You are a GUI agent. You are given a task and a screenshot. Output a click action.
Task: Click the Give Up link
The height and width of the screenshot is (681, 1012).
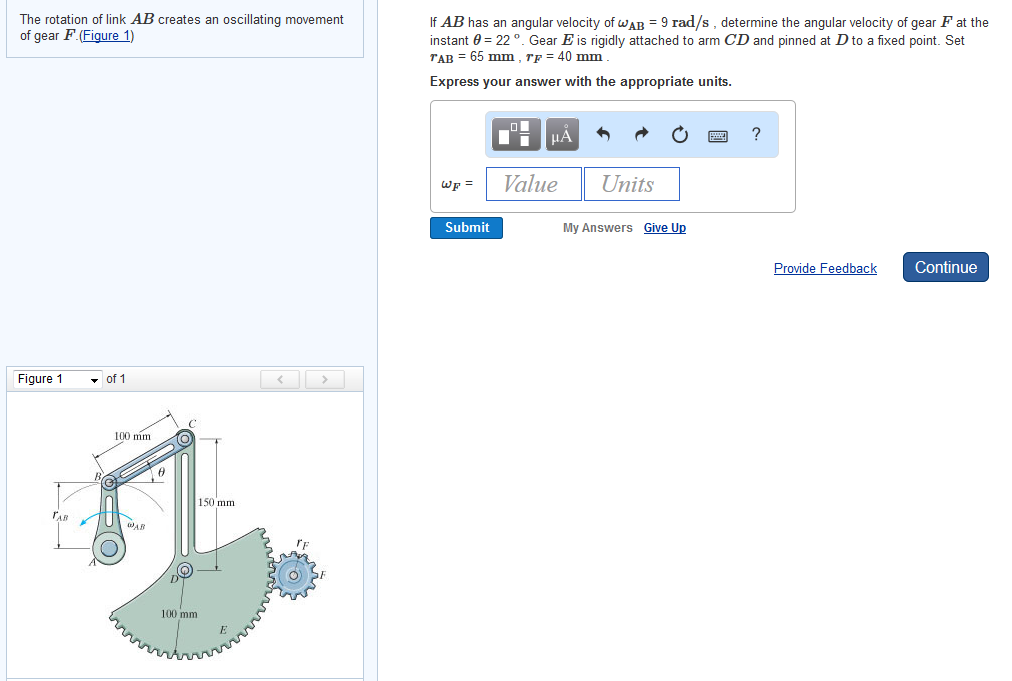click(x=664, y=227)
